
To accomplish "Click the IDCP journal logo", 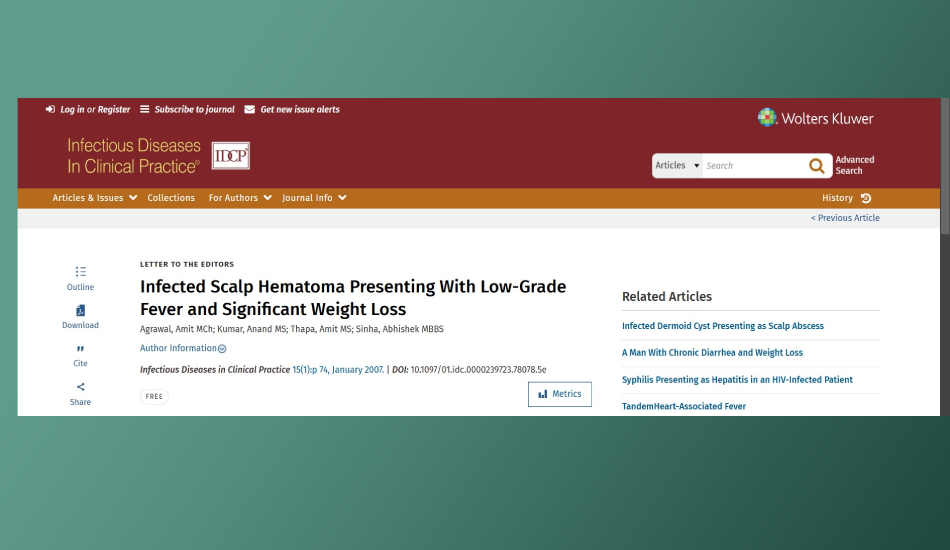I will [x=231, y=155].
